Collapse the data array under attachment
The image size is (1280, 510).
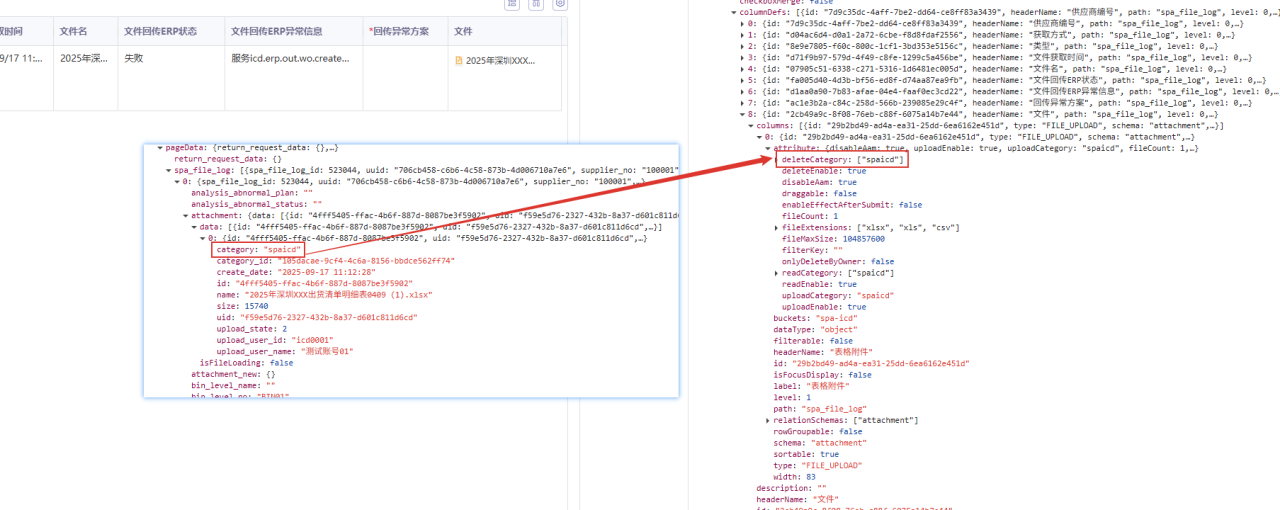click(194, 227)
